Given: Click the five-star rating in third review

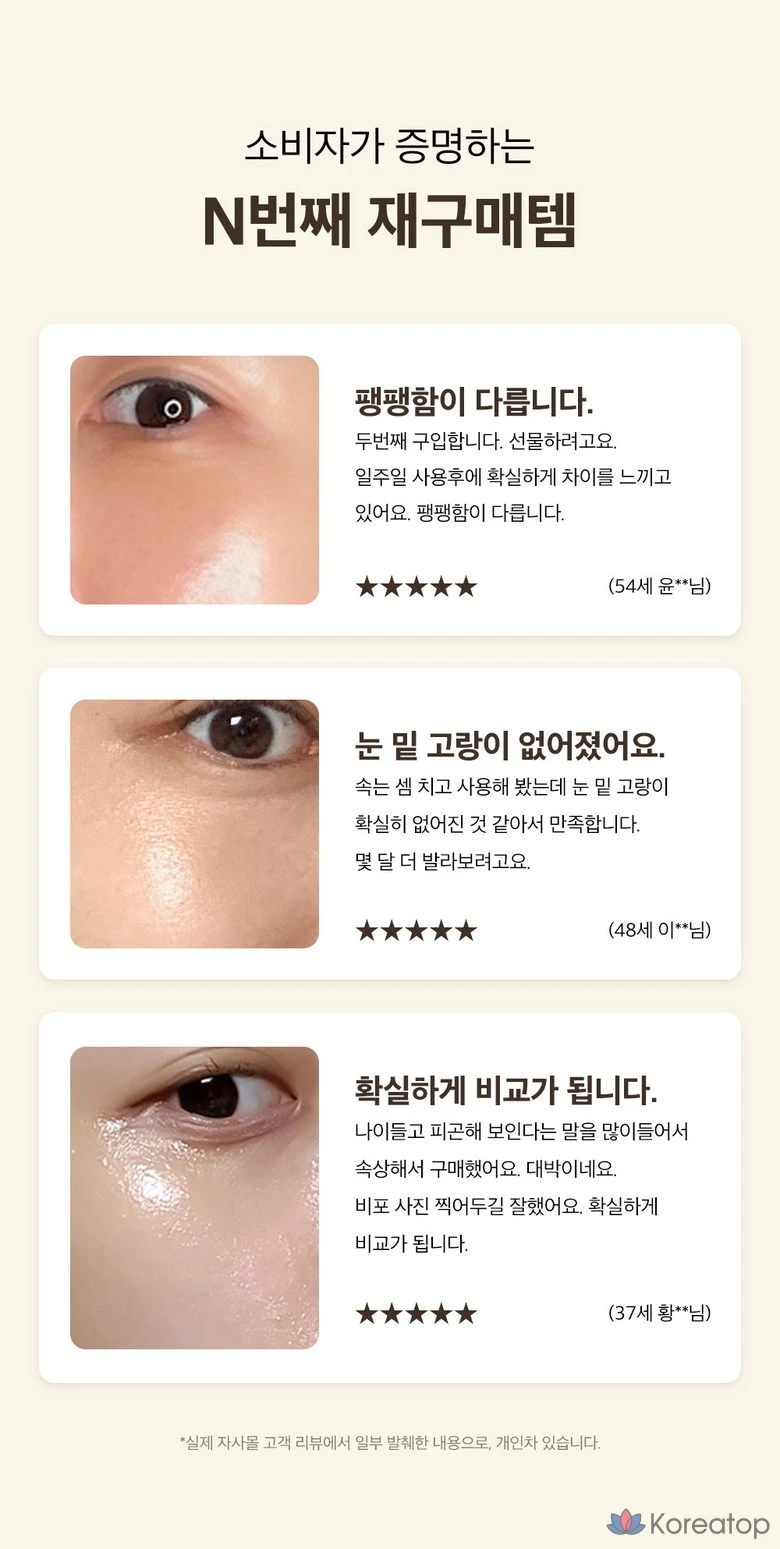Looking at the screenshot, I should pyautogui.click(x=416, y=1313).
